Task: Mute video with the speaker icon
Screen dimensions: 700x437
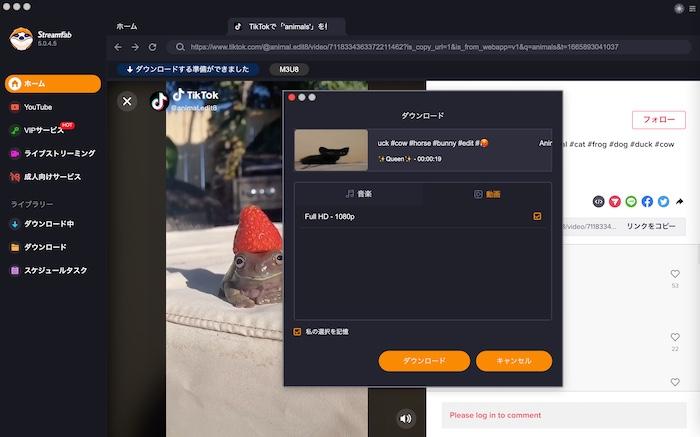Action: click(405, 418)
